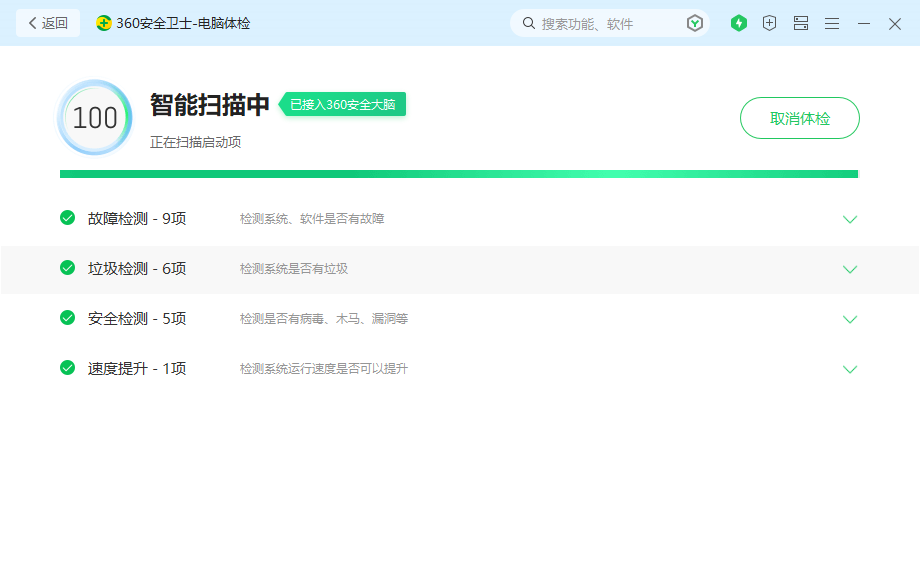Click the 正在扫描启动项 status text

[x=195, y=142]
